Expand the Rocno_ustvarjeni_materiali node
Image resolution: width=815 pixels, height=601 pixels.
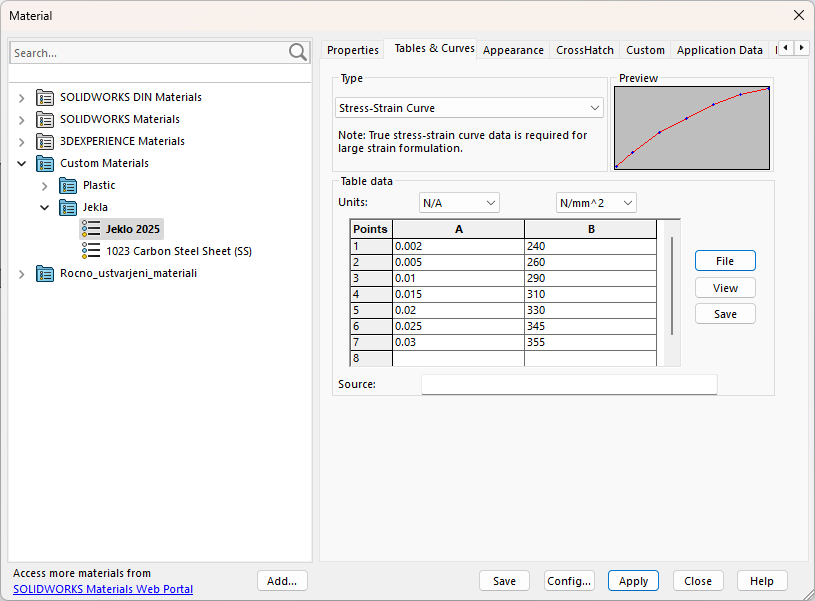(21, 274)
